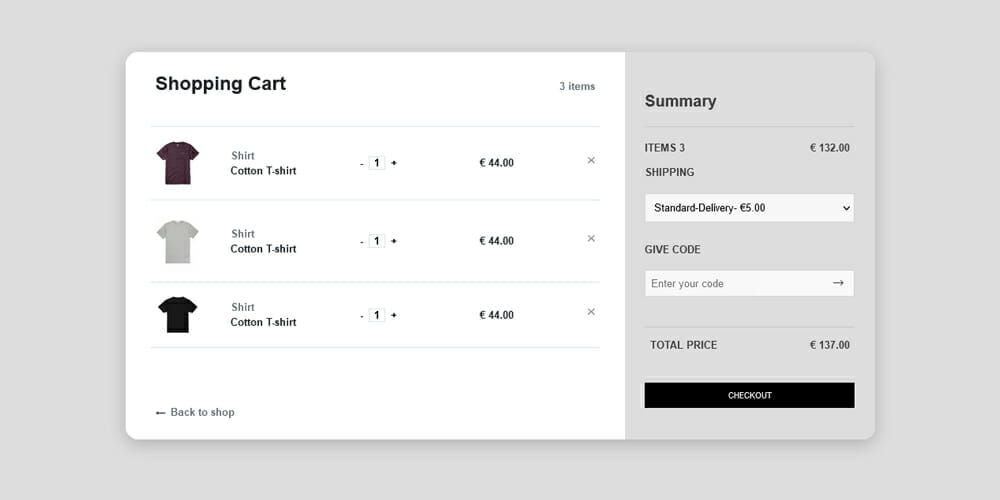
Task: Remove the grey shirt from cart
Action: coord(591,238)
